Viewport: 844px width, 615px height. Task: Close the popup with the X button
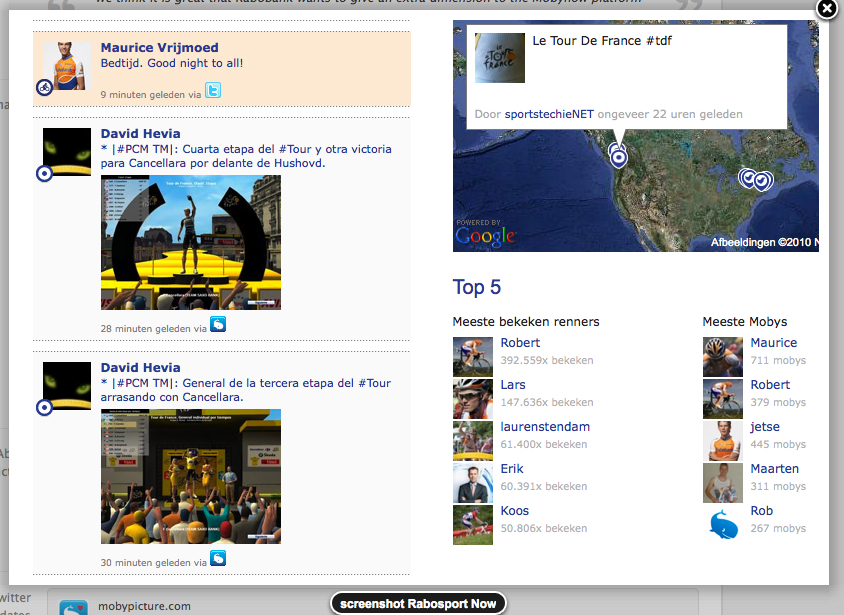(826, 9)
